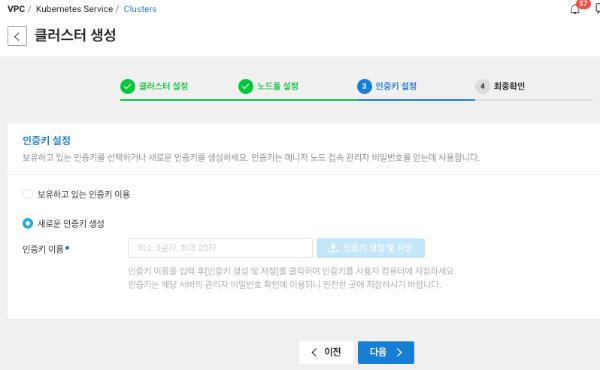Click the hint line 인증키 이름을 입력 후
Image resolution: width=600 pixels, height=370 pixels.
pos(292,271)
